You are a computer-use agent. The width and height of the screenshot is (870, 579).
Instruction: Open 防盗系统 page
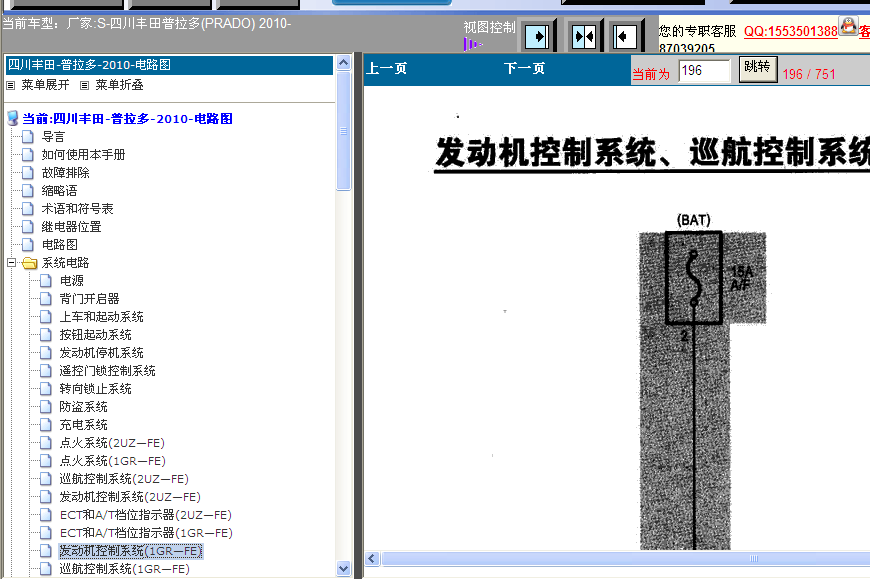coord(83,407)
